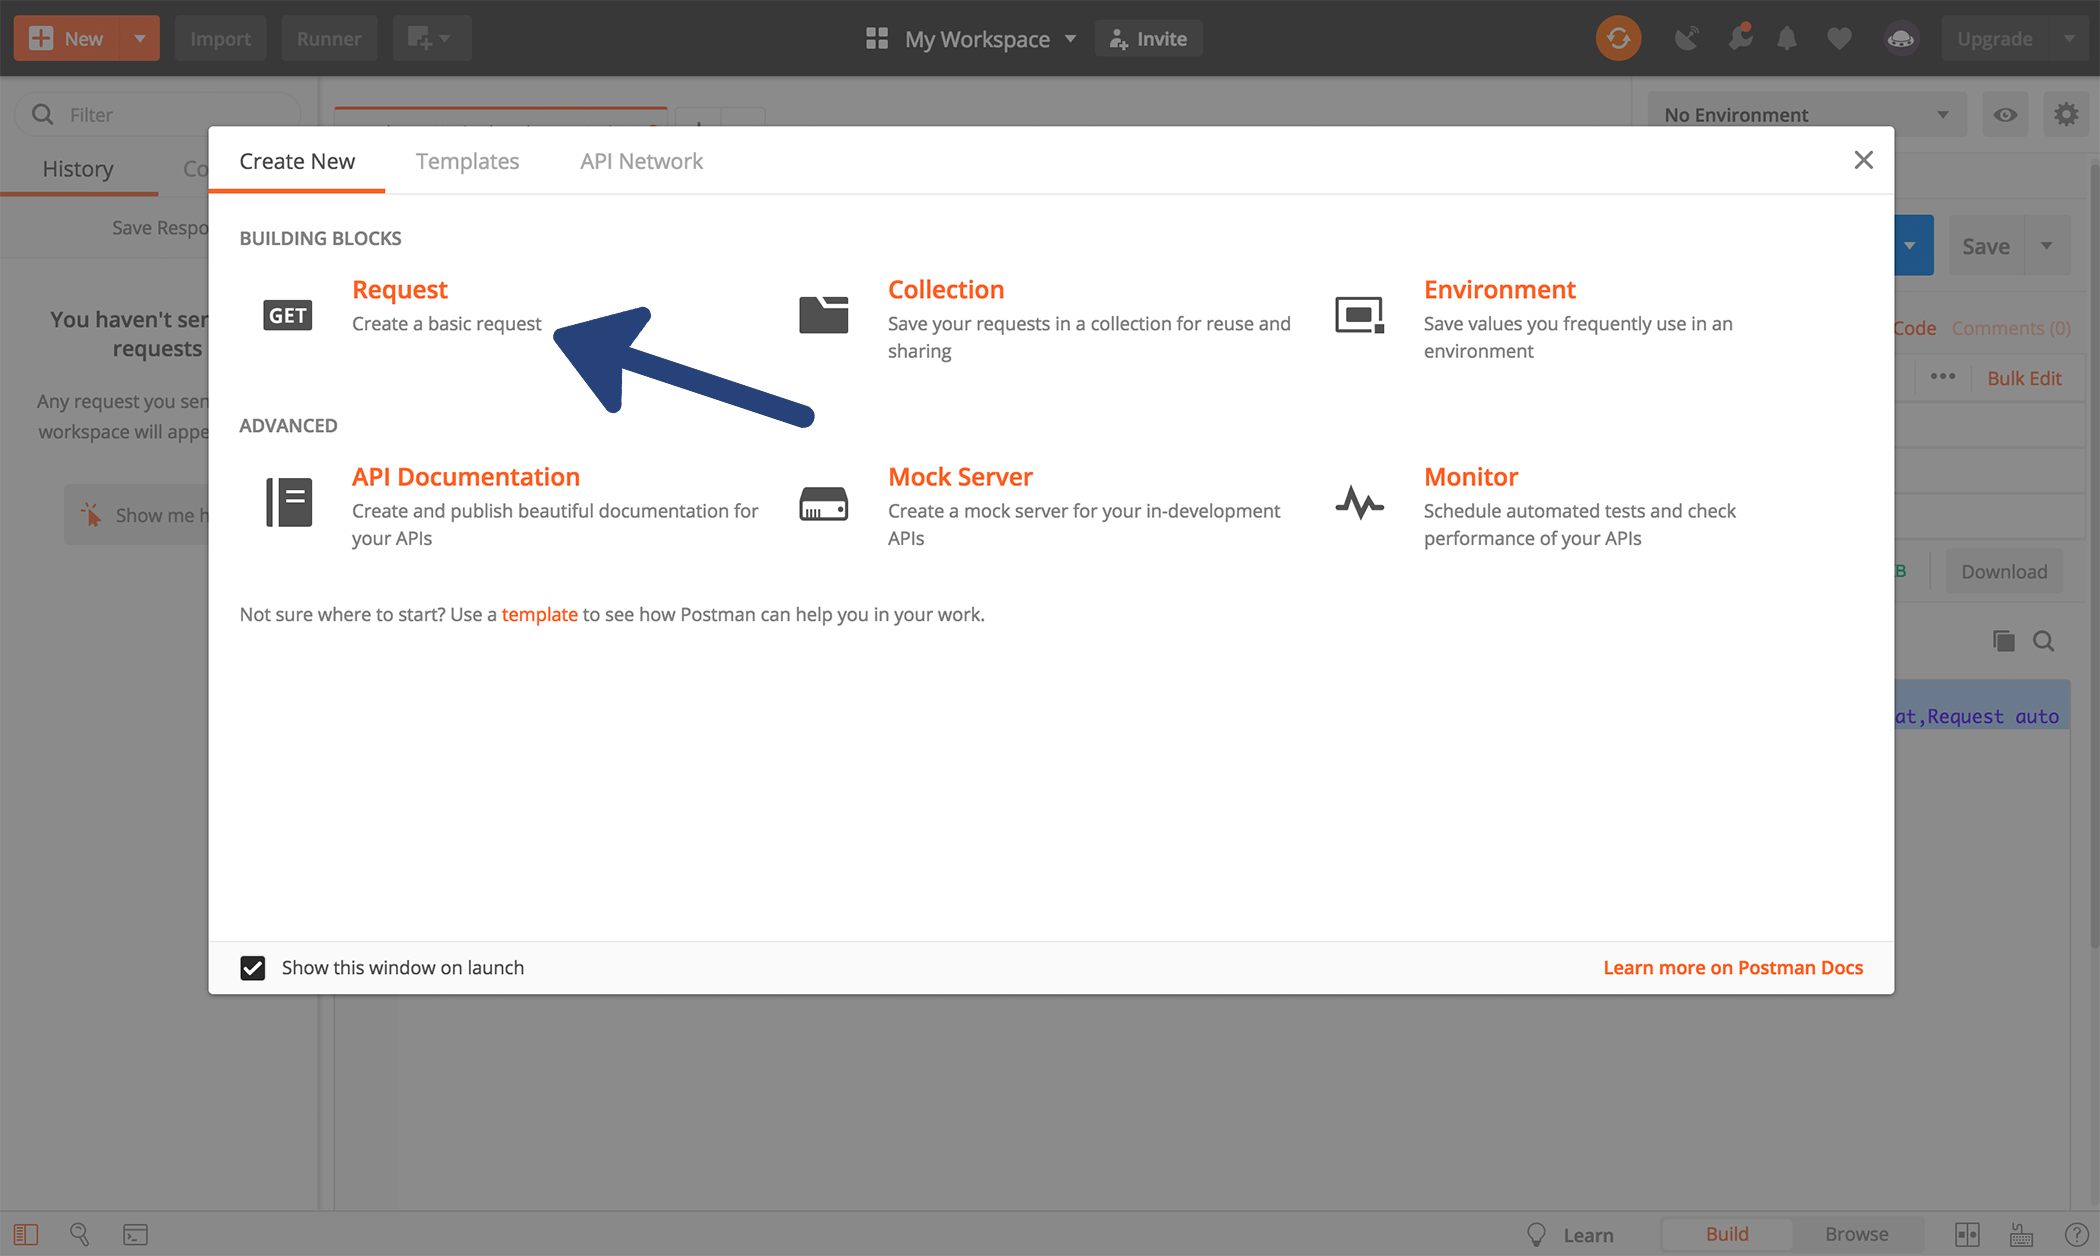Open the help question mark icon
The image size is (2100, 1256).
(2076, 1235)
